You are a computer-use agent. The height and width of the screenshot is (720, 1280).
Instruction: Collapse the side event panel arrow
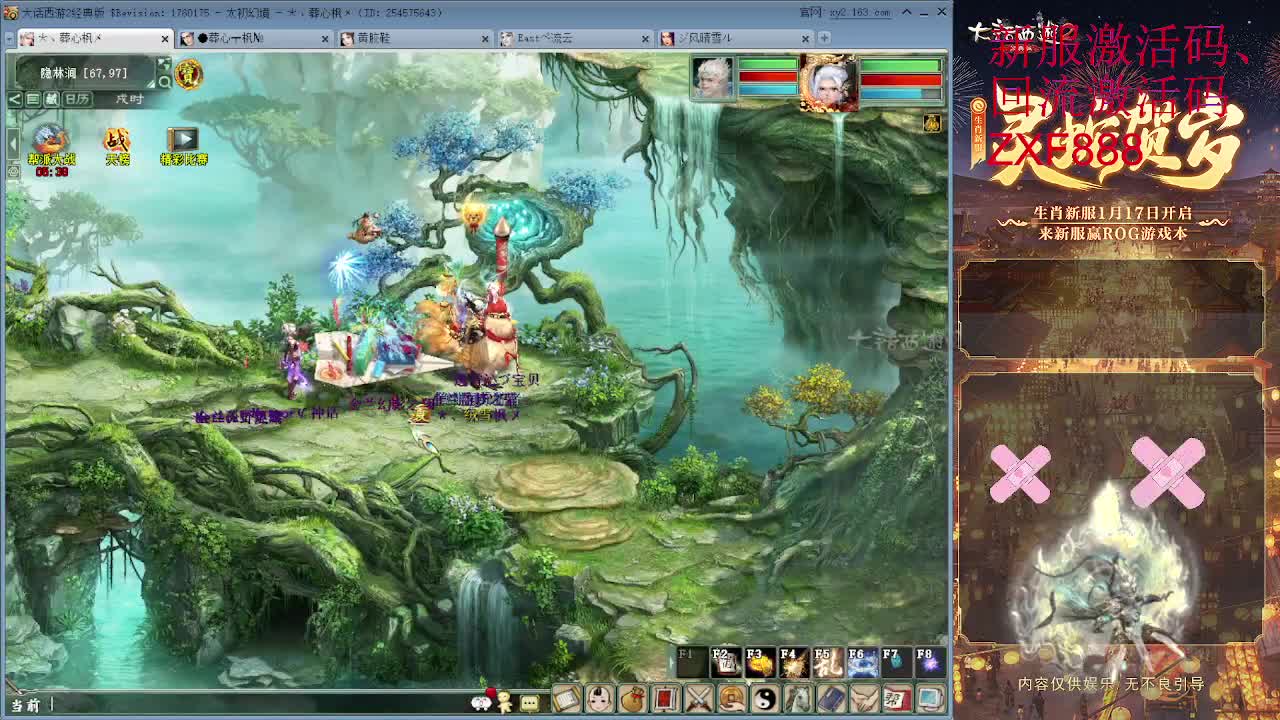(x=12, y=145)
